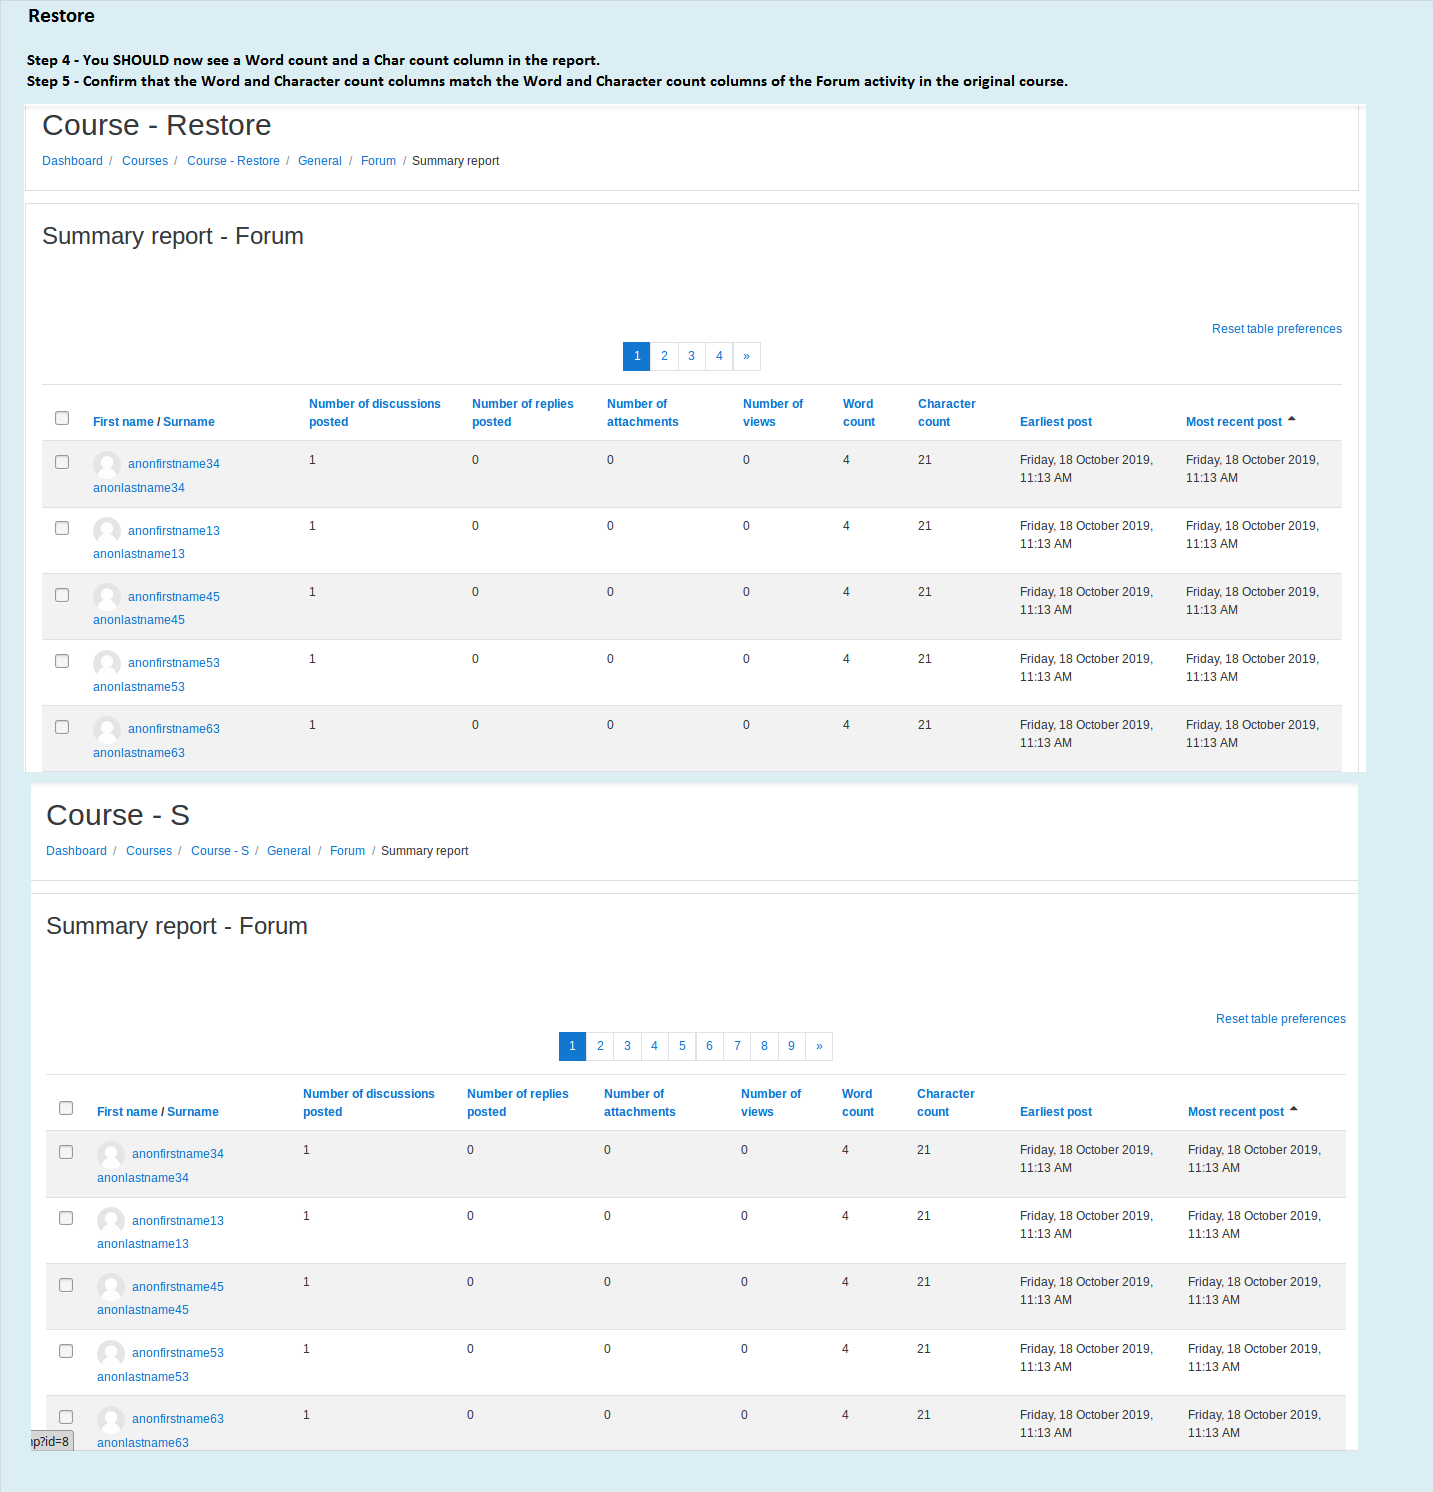1433x1492 pixels.
Task: Open Dashboard breadcrumb in Course - S
Action: [x=76, y=851]
